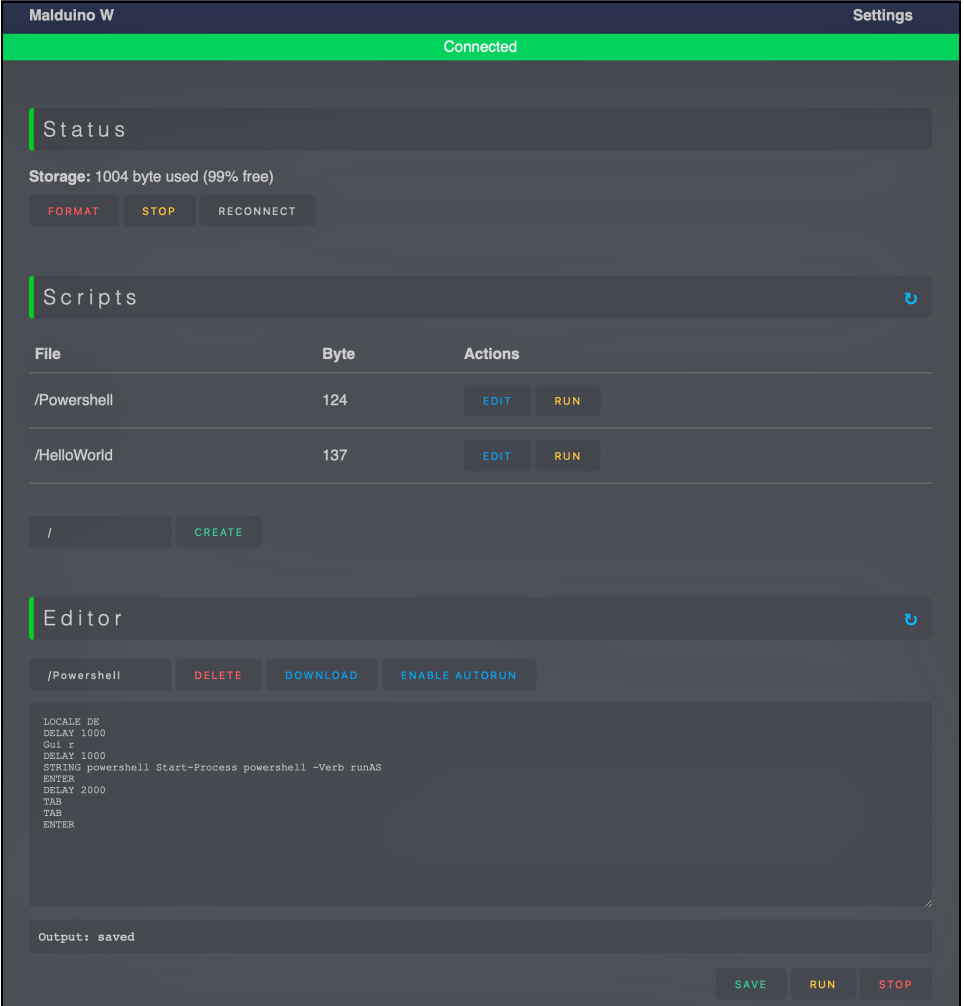Screen dimensions: 964x1006
Task: Stop the script from editor footer
Action: pos(895,984)
